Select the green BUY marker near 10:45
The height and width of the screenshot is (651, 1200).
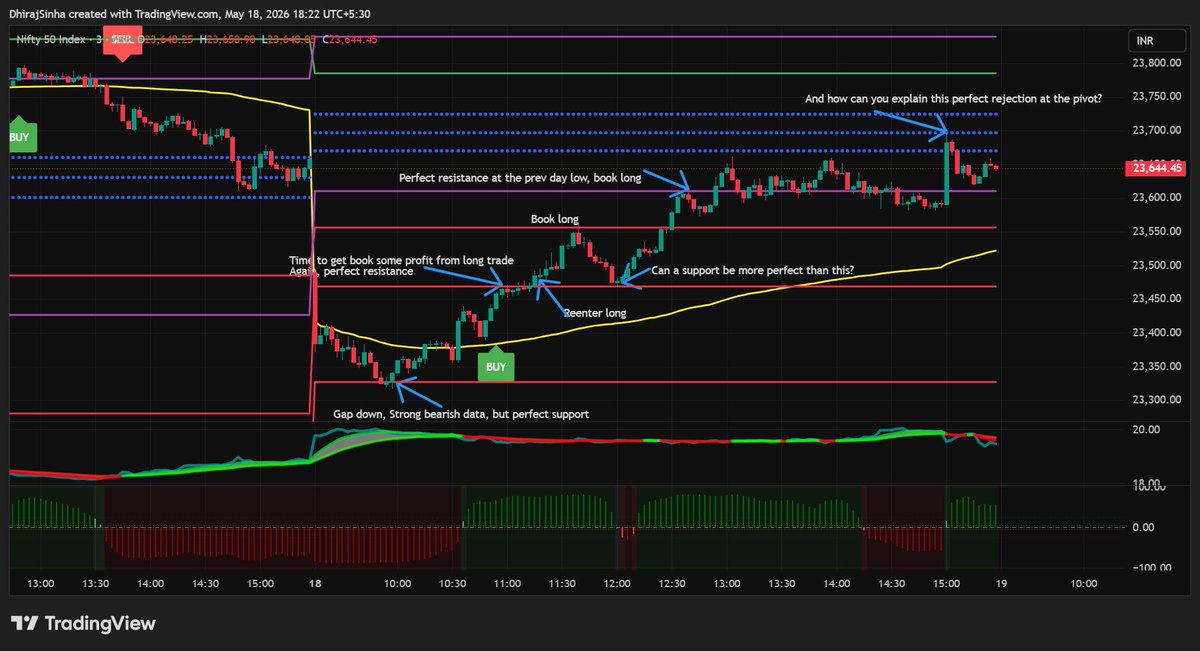click(x=496, y=366)
